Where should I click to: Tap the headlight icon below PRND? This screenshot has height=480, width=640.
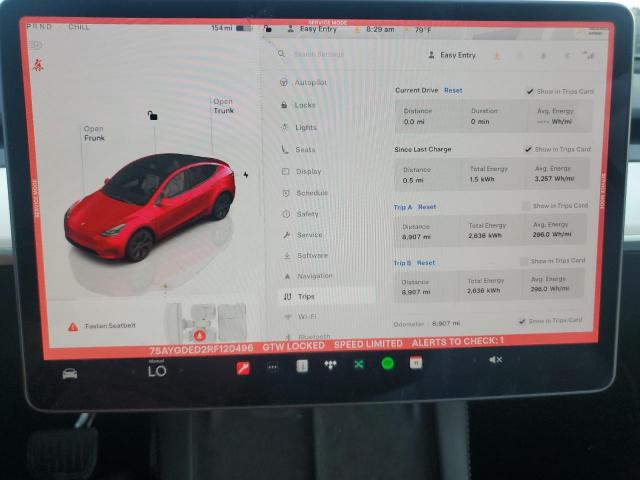(x=36, y=44)
